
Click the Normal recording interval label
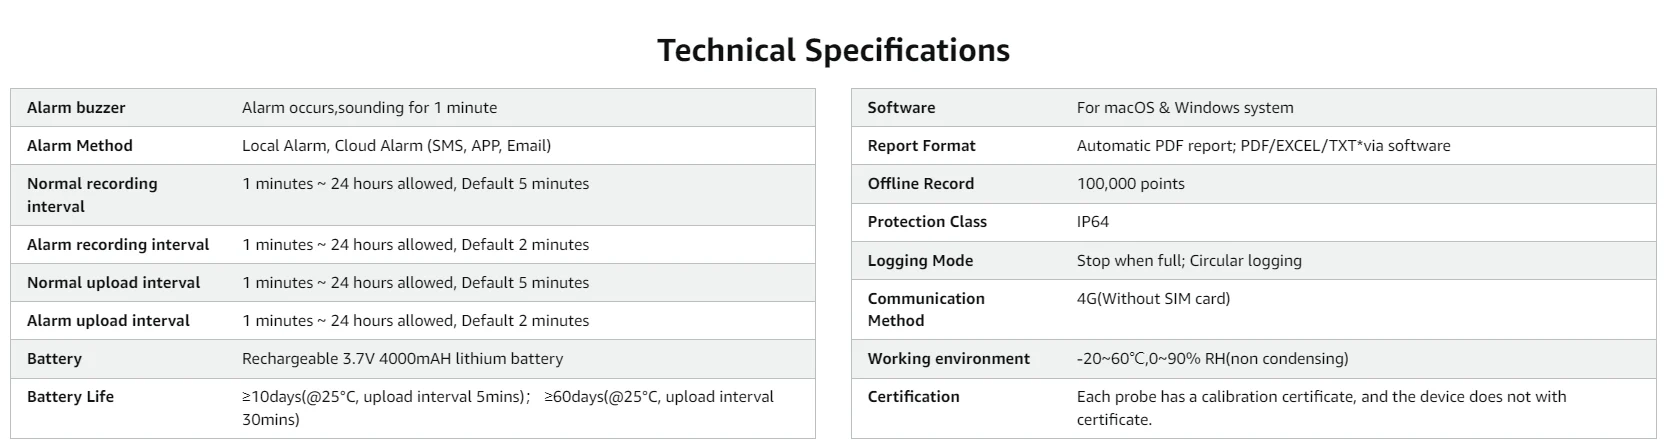coord(92,195)
